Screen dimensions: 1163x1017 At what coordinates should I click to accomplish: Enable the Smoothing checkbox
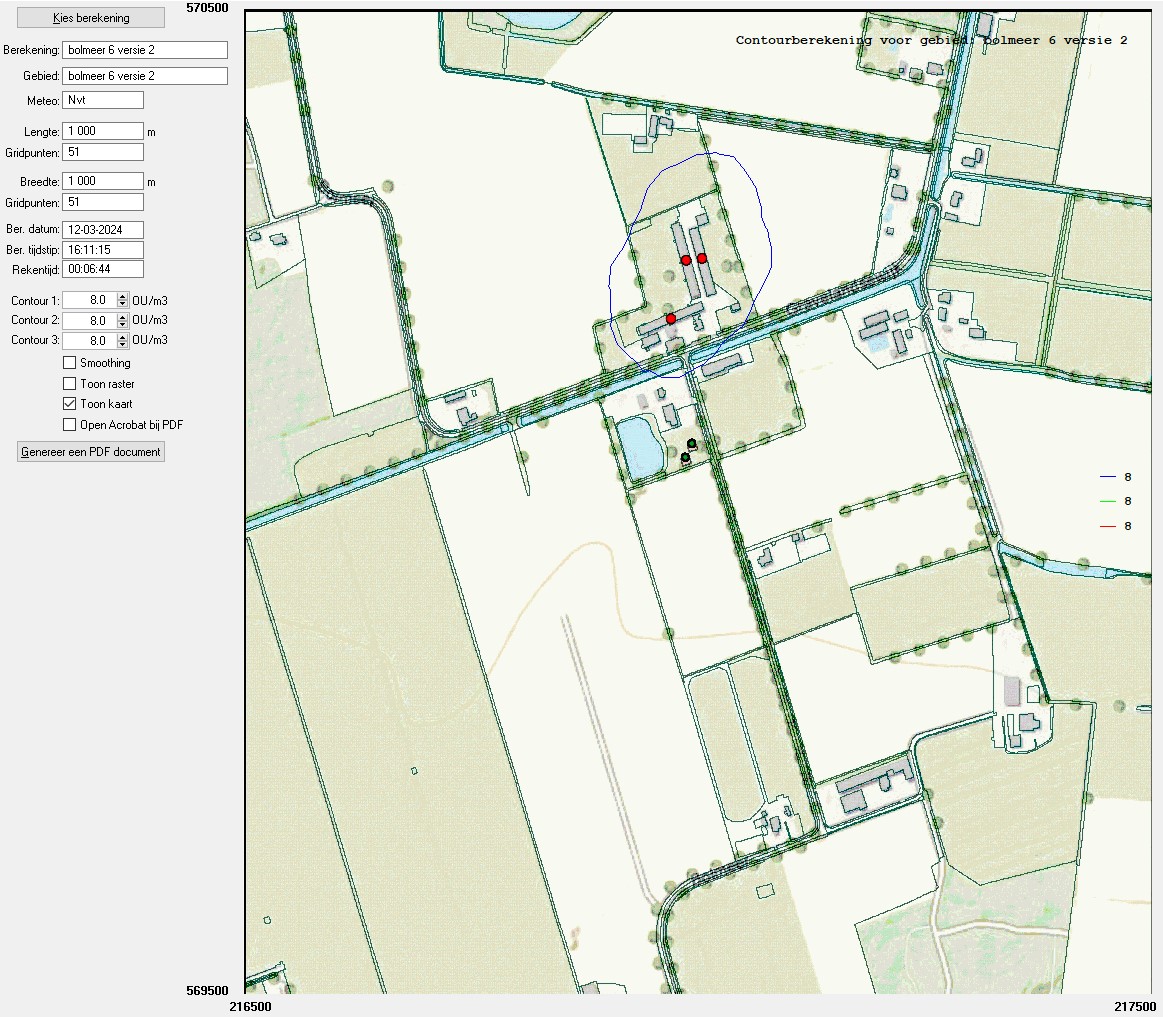pyautogui.click(x=70, y=363)
